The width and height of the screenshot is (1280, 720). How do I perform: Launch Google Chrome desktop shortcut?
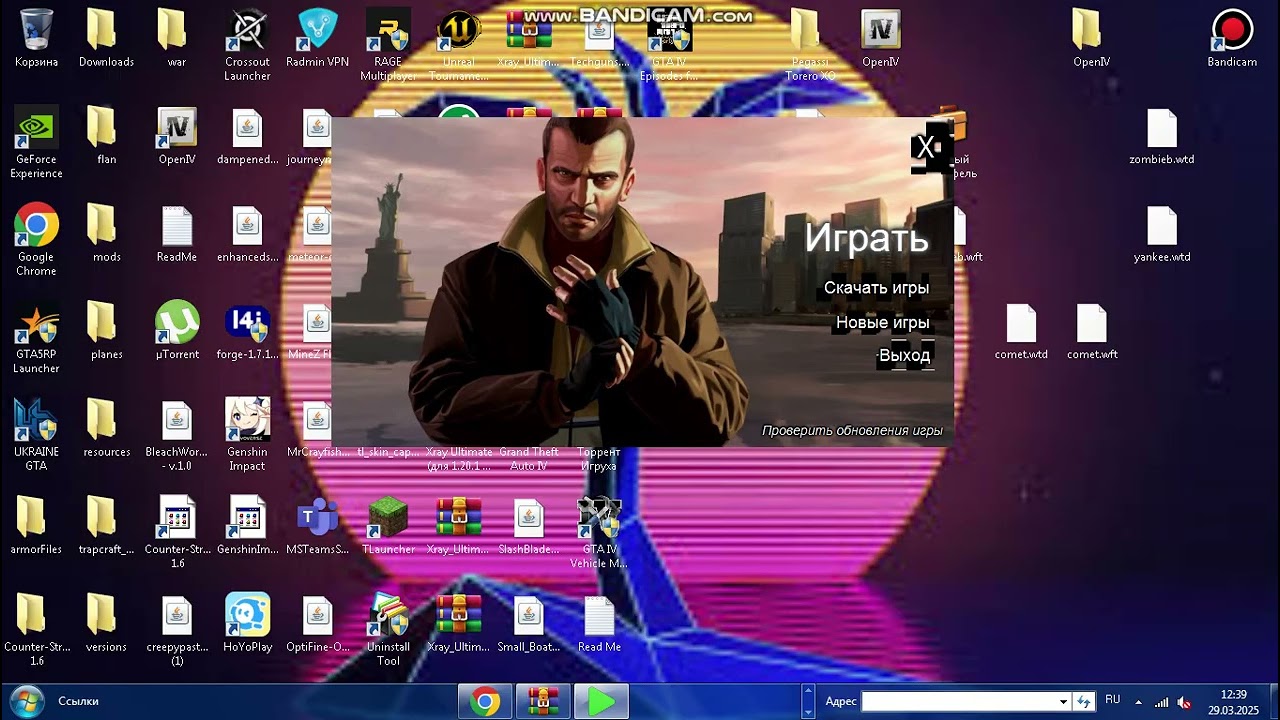[x=36, y=241]
